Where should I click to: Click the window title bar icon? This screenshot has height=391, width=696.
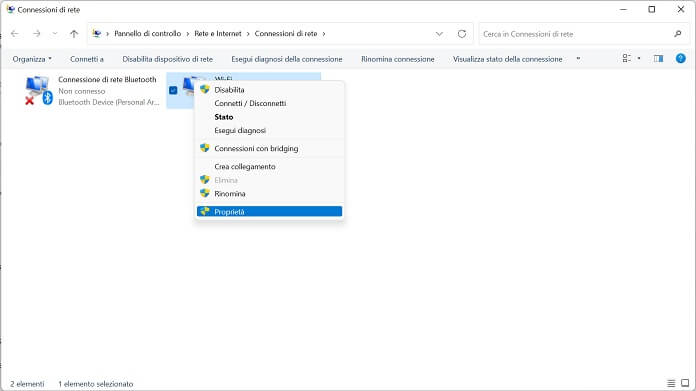11,9
